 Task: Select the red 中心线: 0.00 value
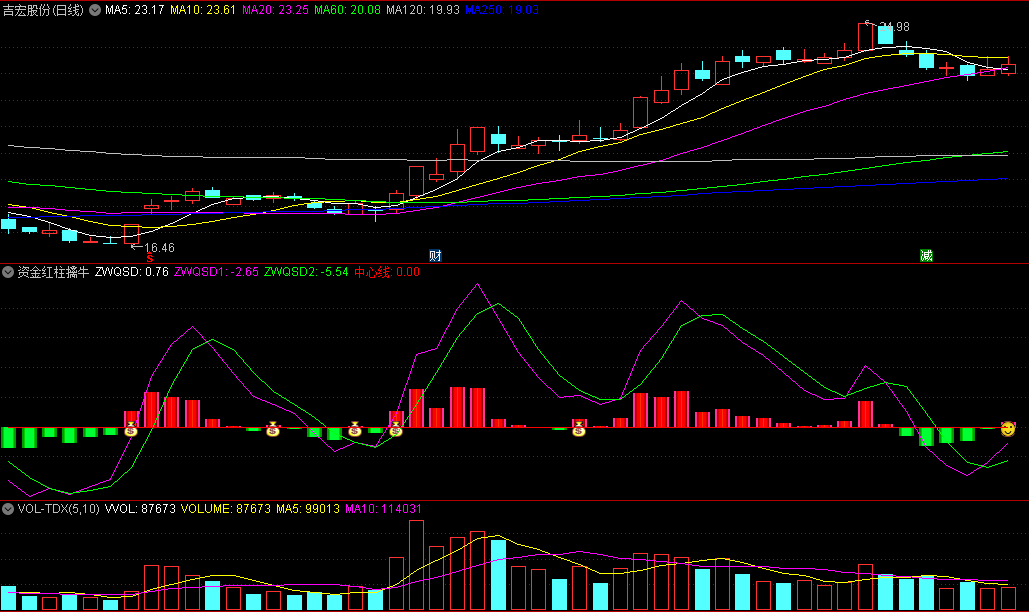(387, 272)
